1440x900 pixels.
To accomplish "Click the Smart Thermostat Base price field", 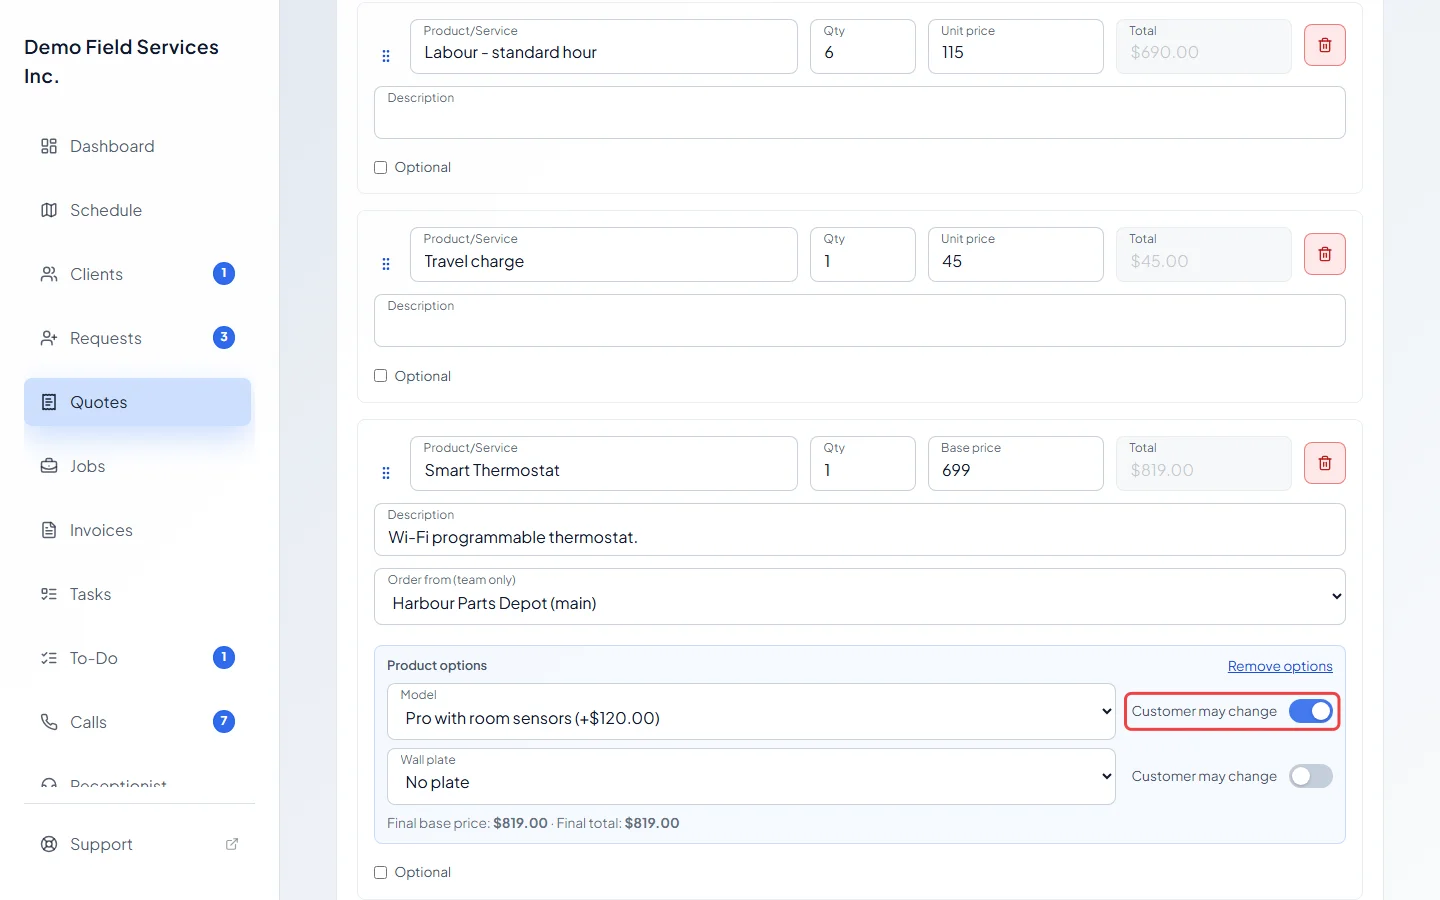I will point(1016,463).
